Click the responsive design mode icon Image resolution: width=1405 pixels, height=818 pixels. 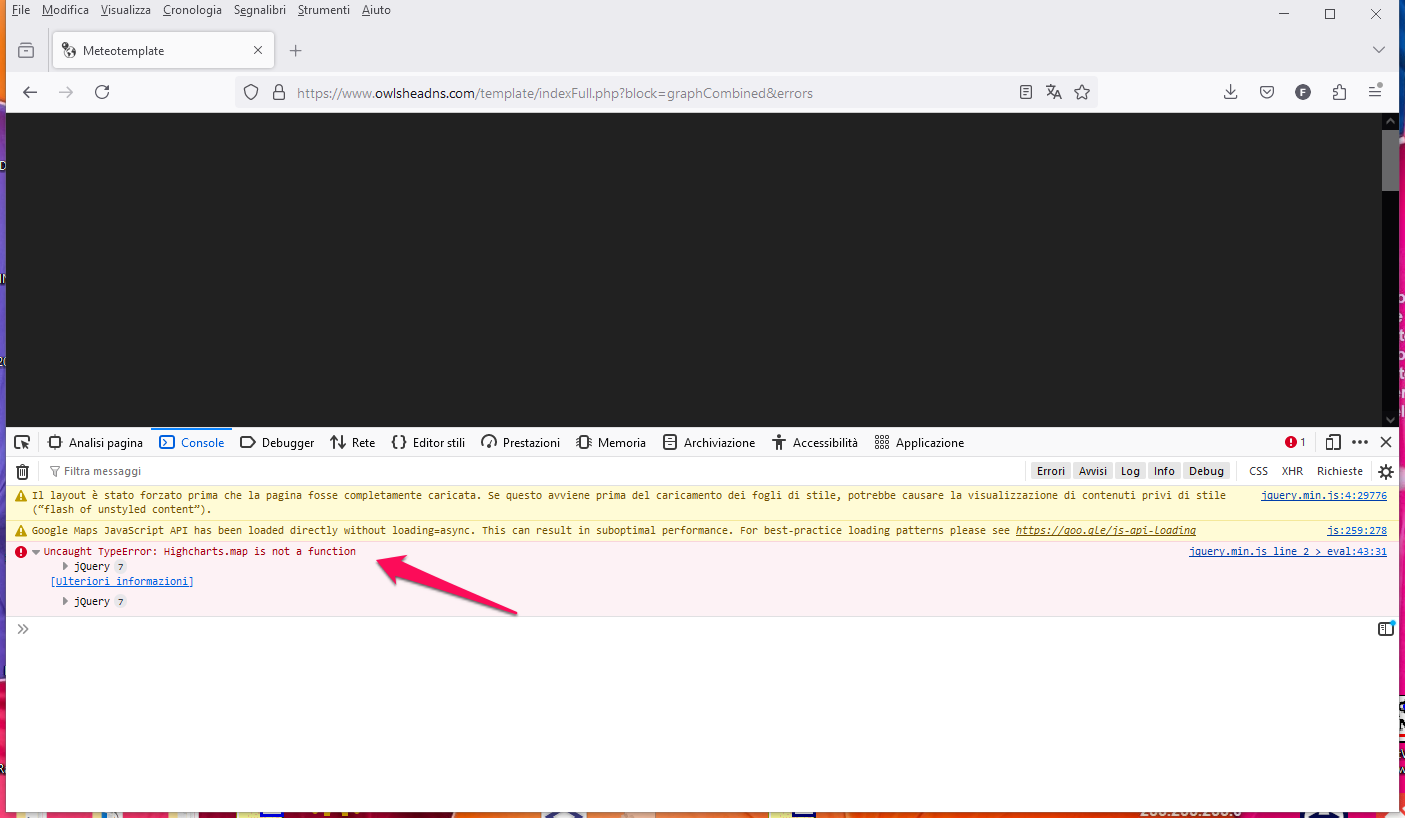(1333, 442)
